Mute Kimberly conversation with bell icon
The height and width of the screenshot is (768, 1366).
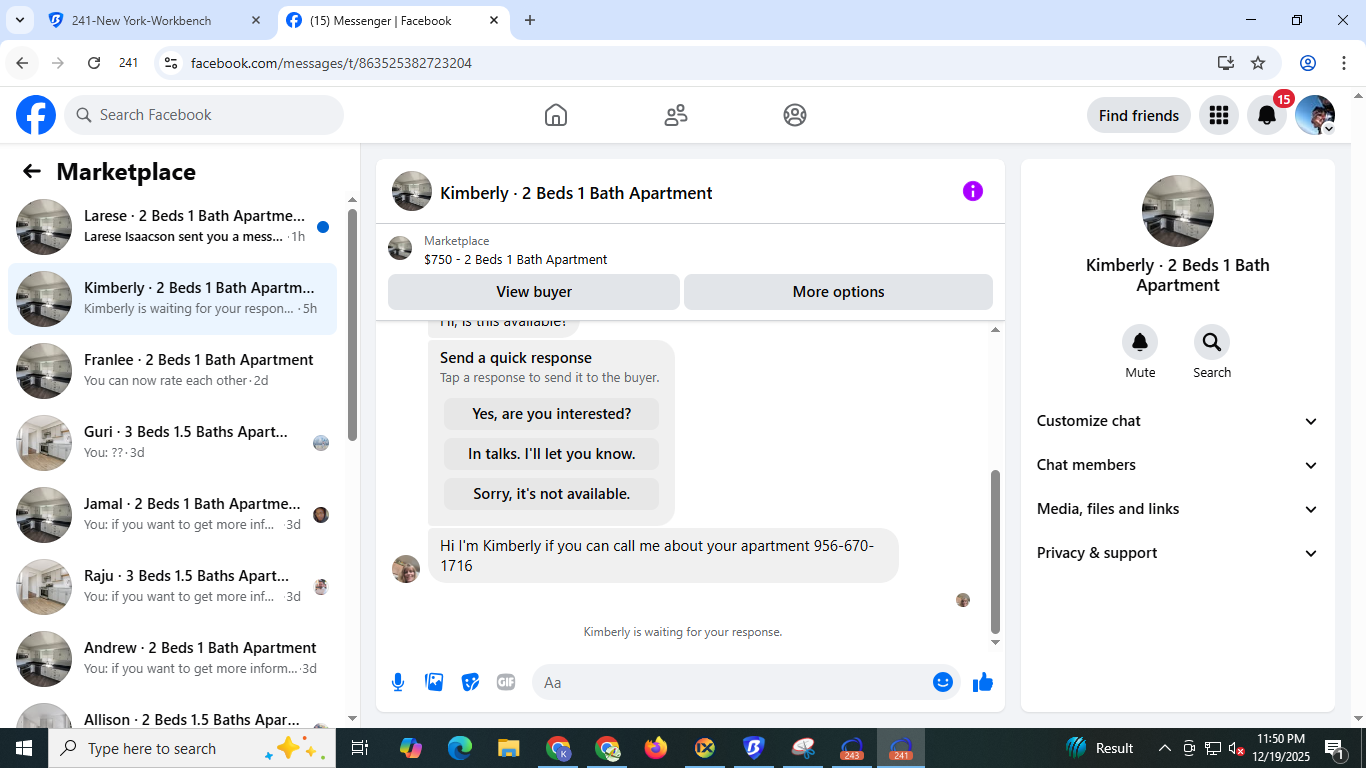pyautogui.click(x=1140, y=343)
